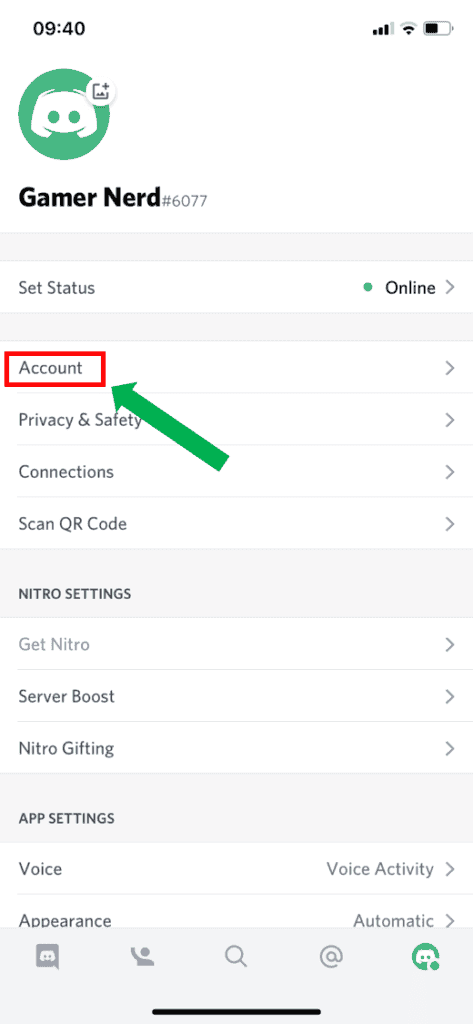473x1024 pixels.
Task: Open the Friends tab icon
Action: point(142,957)
